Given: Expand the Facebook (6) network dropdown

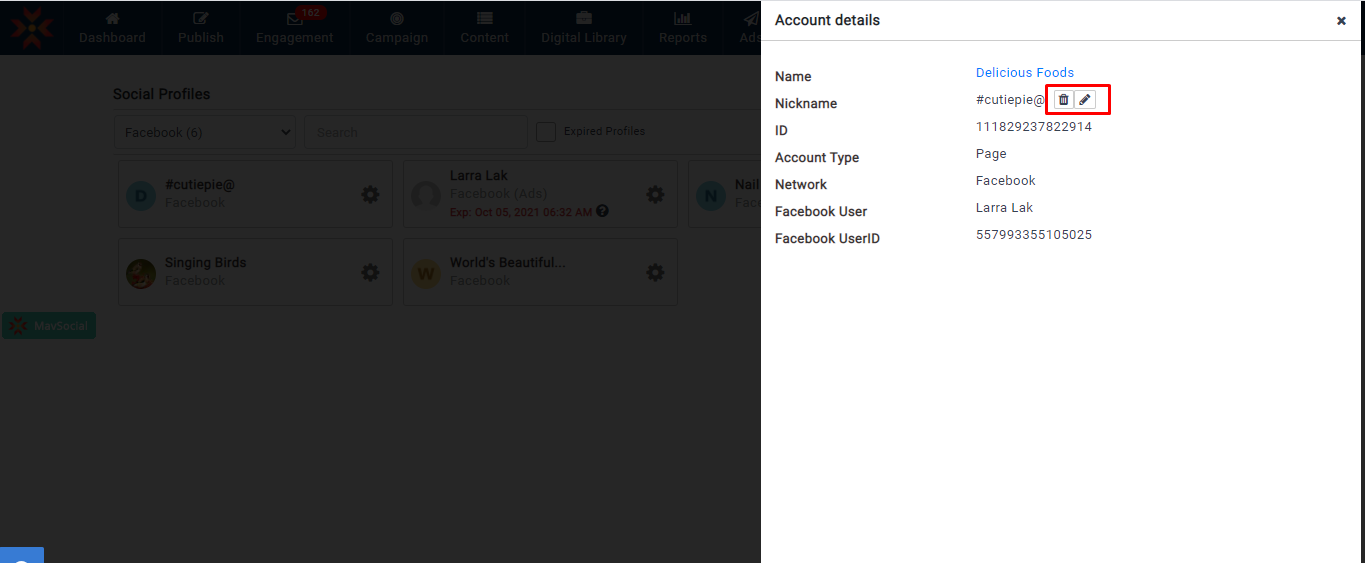Looking at the screenshot, I should pos(205,132).
